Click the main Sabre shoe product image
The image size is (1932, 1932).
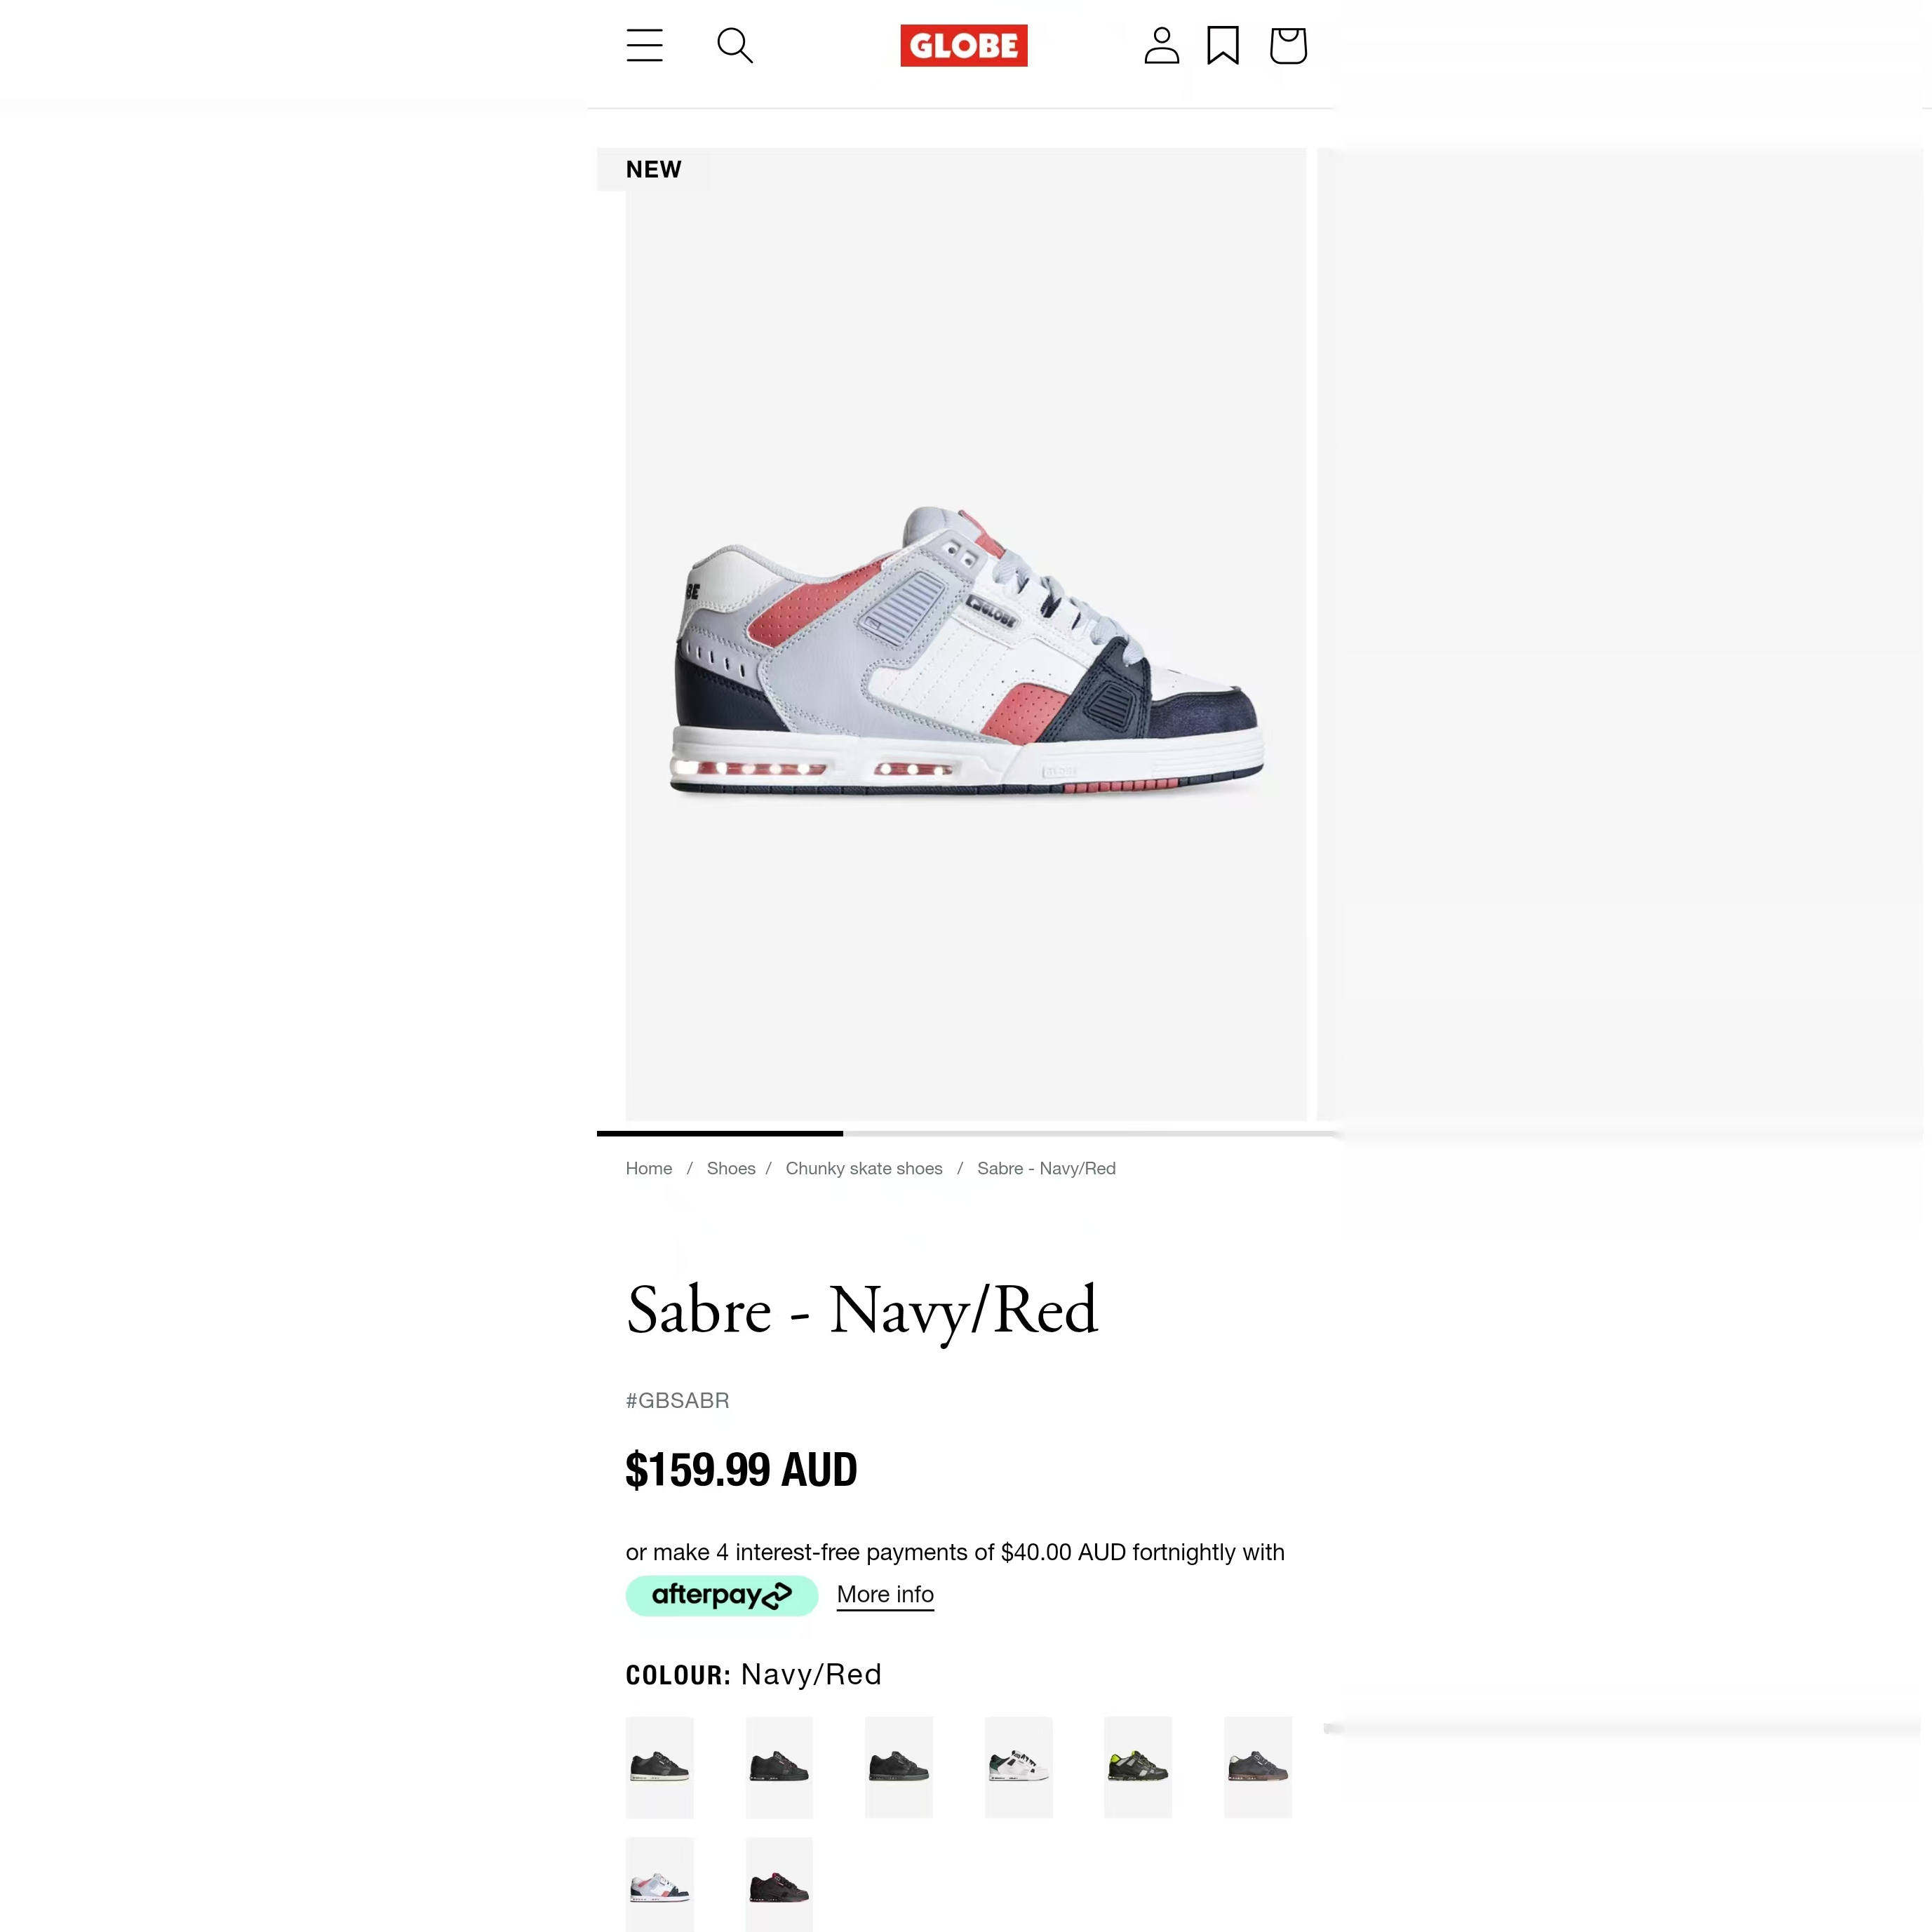coord(965,650)
